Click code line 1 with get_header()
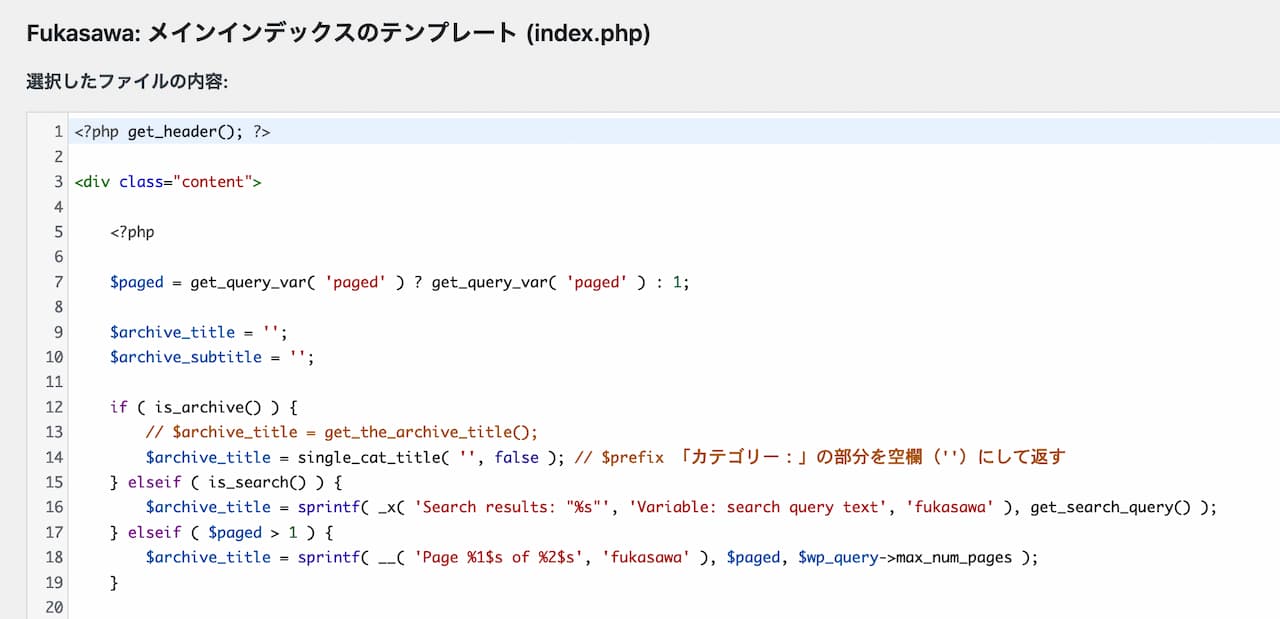This screenshot has width=1280, height=619. 172,131
